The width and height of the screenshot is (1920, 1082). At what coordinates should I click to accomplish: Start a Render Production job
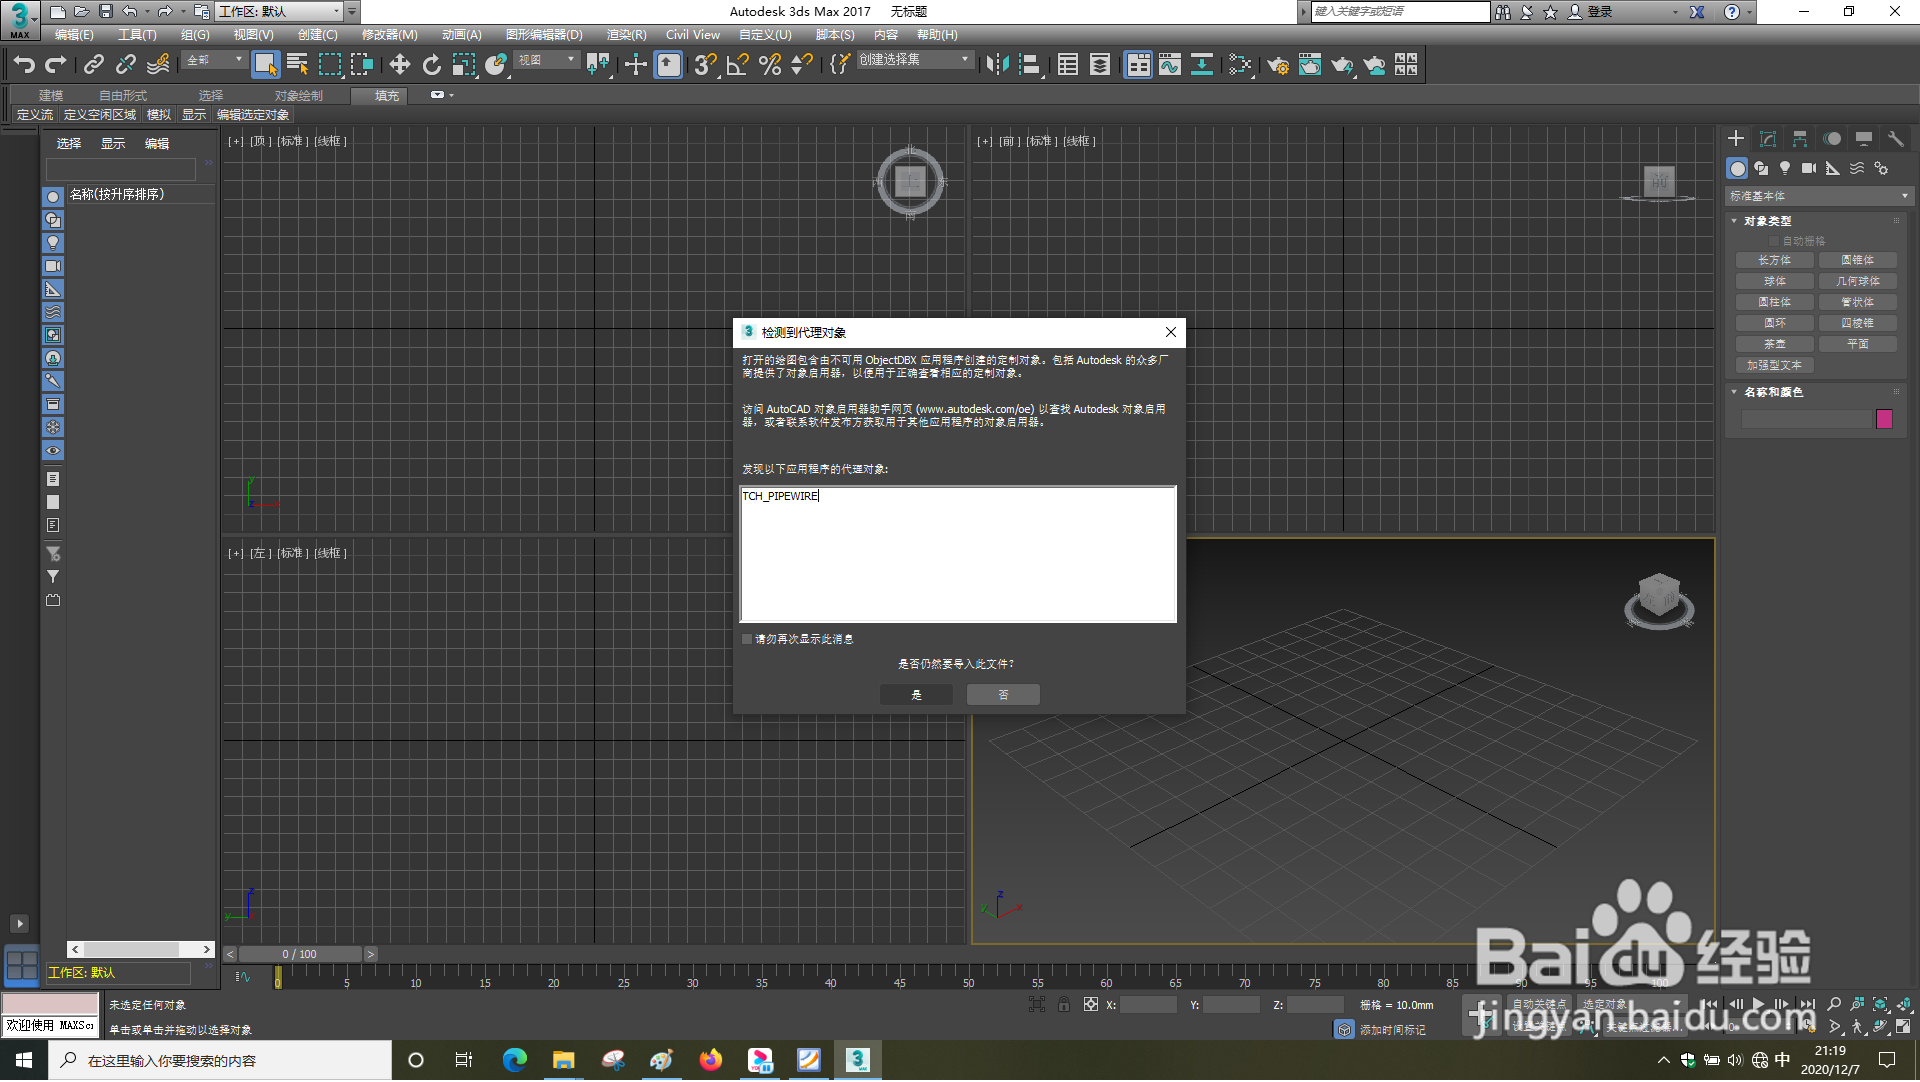(1342, 65)
